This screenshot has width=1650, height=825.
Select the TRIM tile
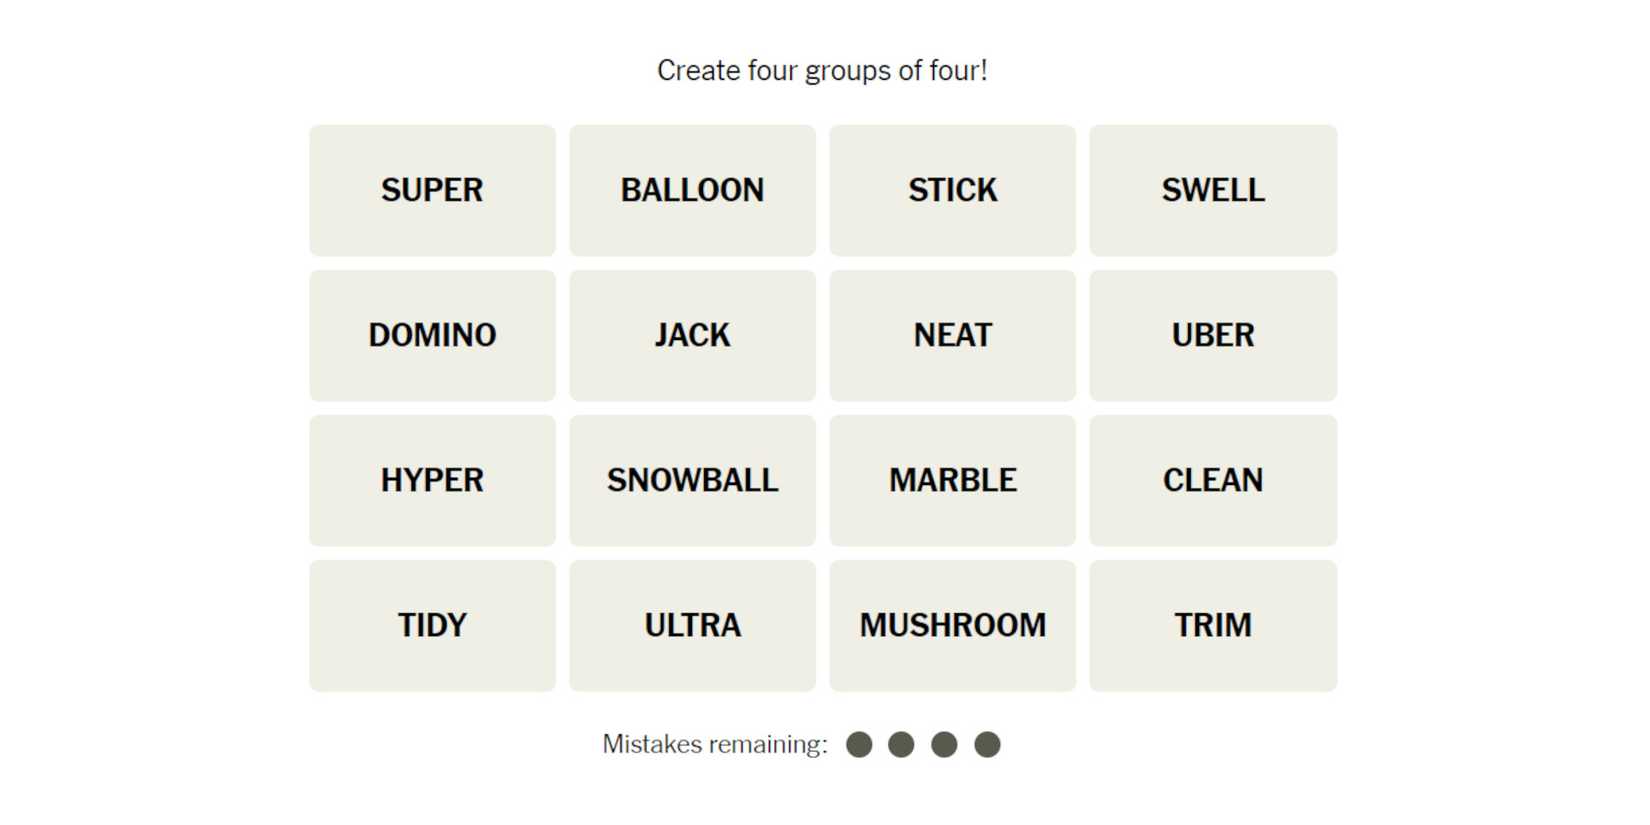click(x=1212, y=625)
